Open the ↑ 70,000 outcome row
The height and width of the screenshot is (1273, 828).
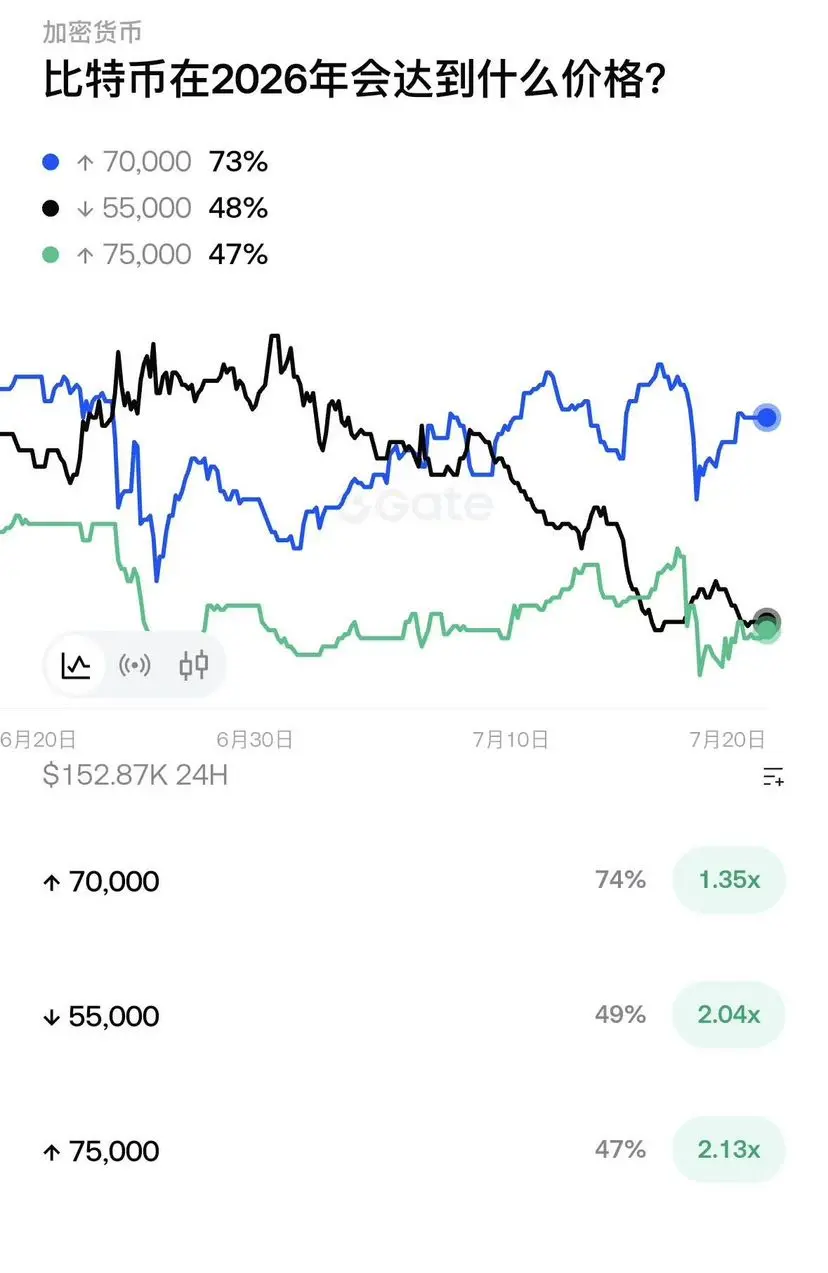(414, 881)
